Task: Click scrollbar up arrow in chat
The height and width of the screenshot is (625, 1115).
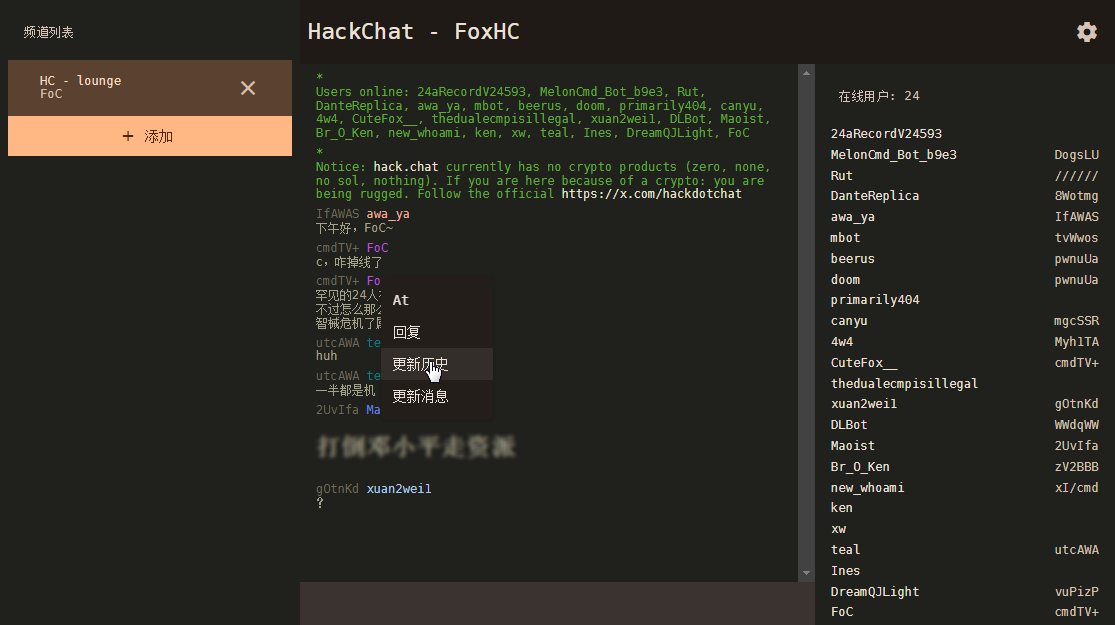Action: coord(806,73)
